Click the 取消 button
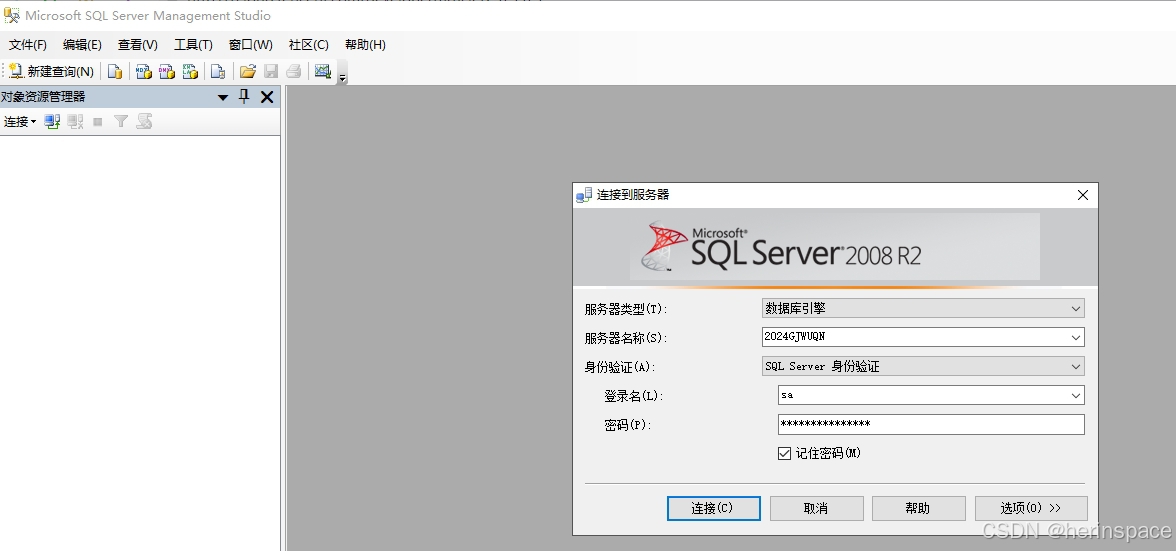 [x=816, y=508]
